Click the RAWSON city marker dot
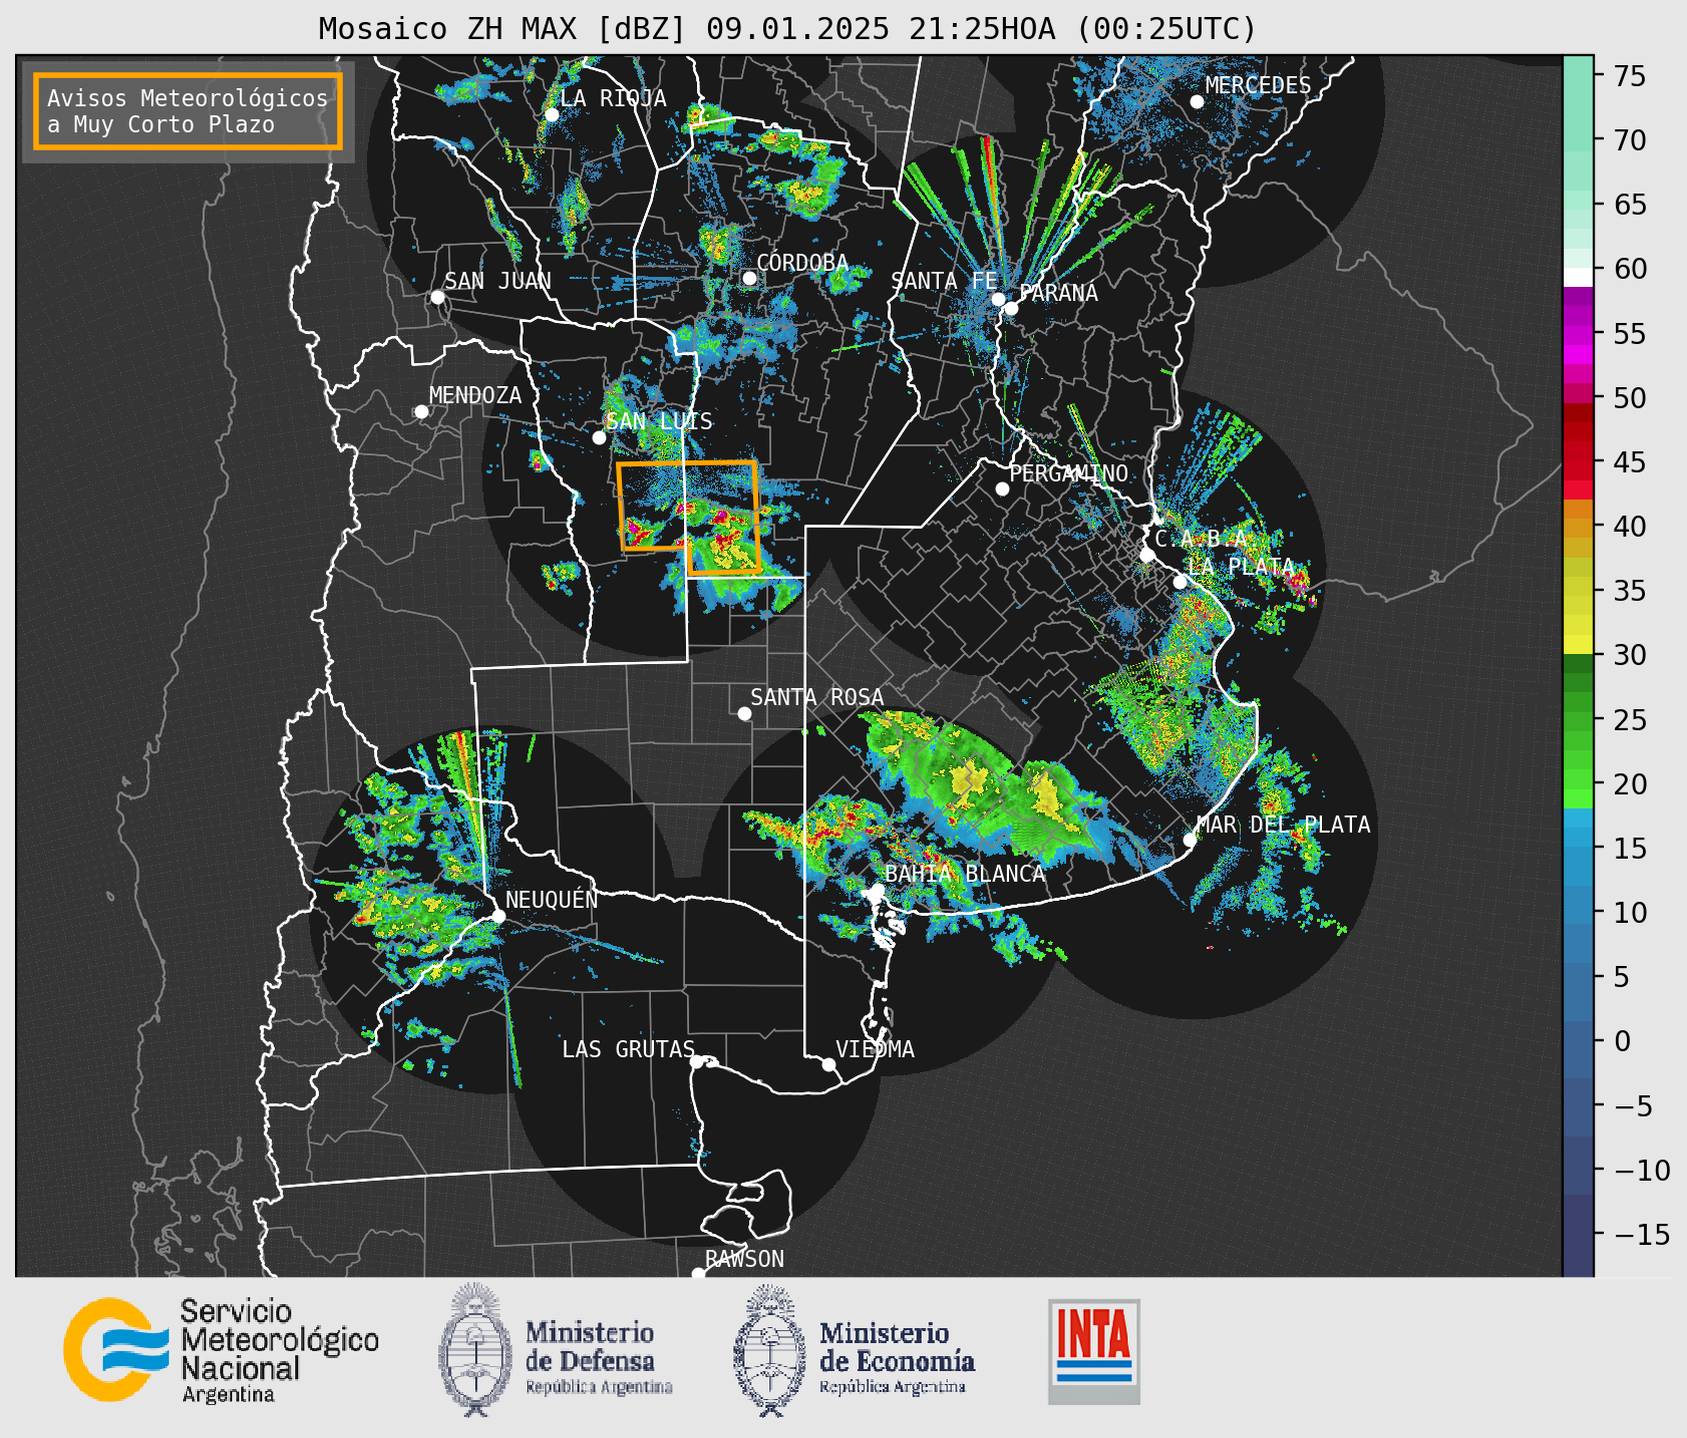The height and width of the screenshot is (1438, 1687). click(698, 1273)
